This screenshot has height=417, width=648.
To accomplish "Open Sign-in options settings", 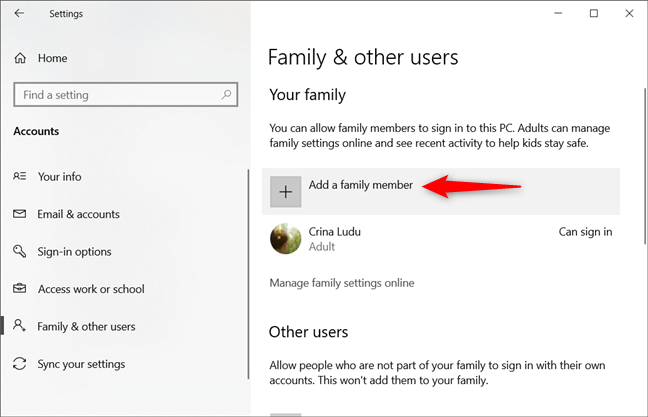I will coord(75,252).
